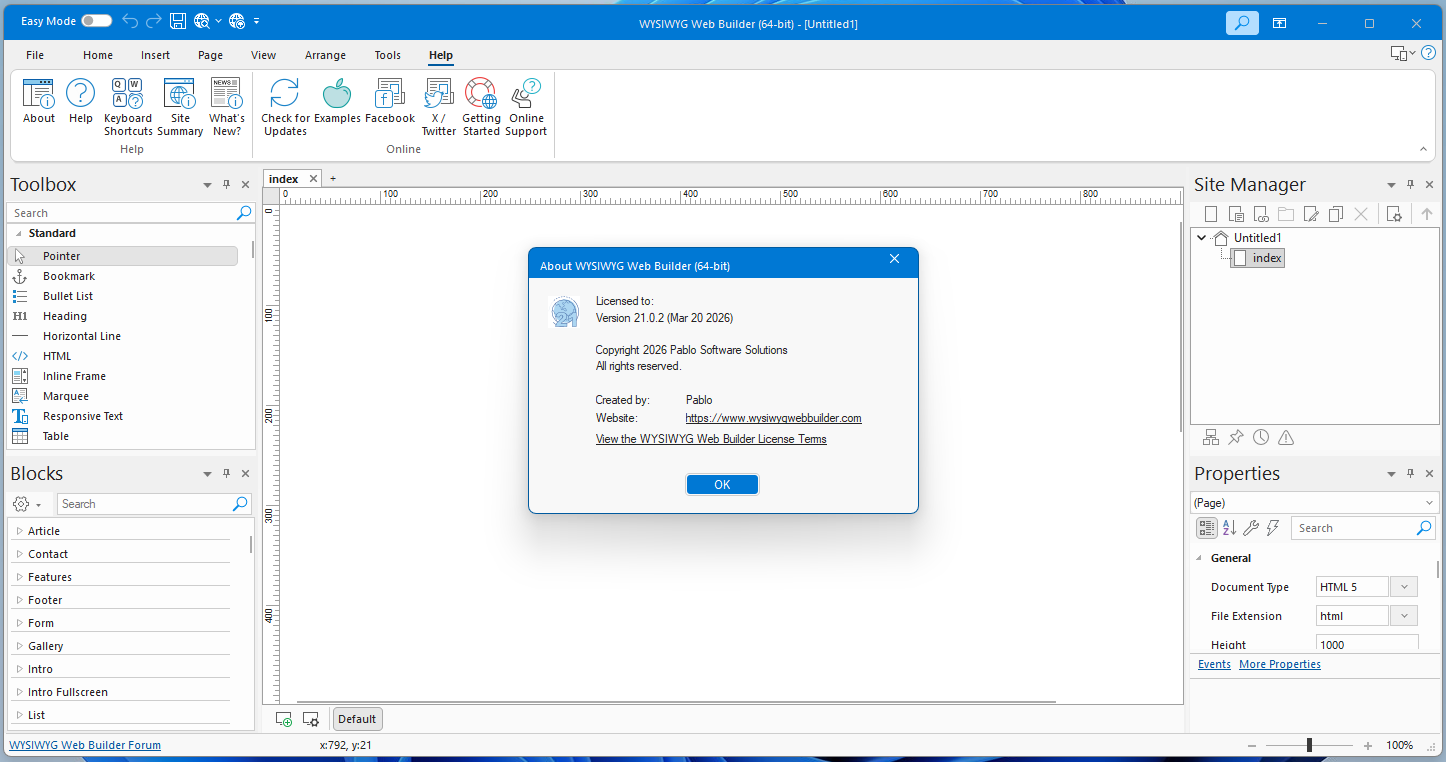This screenshot has height=762, width=1446.
Task: Collapse the Untitled1 tree node
Action: (1202, 237)
